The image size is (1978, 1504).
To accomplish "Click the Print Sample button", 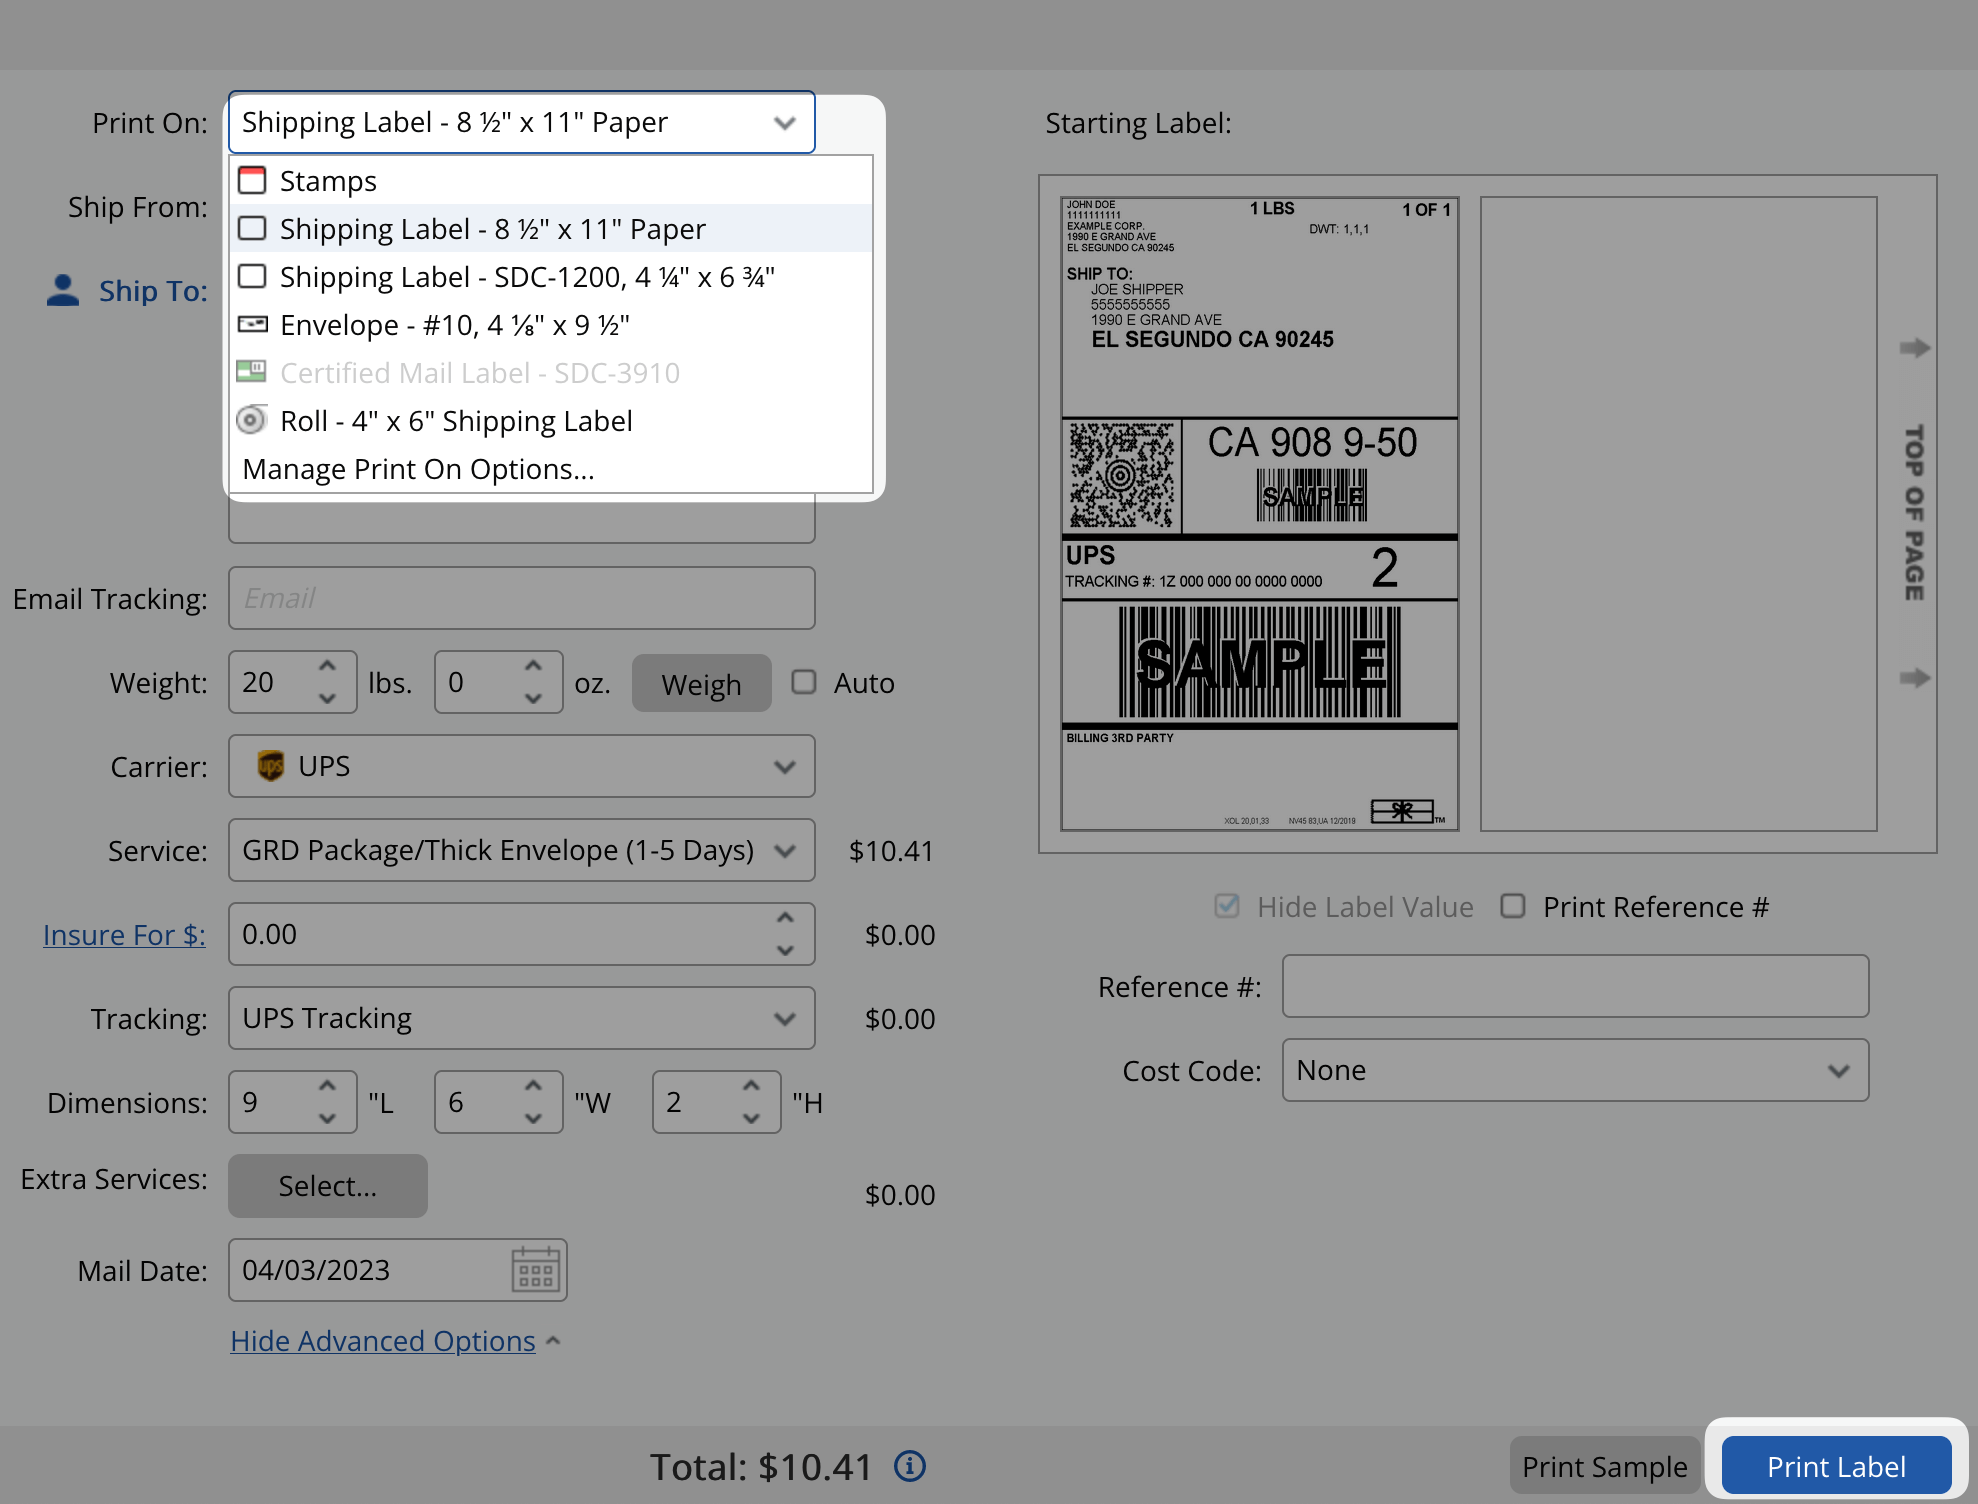I will (x=1604, y=1466).
